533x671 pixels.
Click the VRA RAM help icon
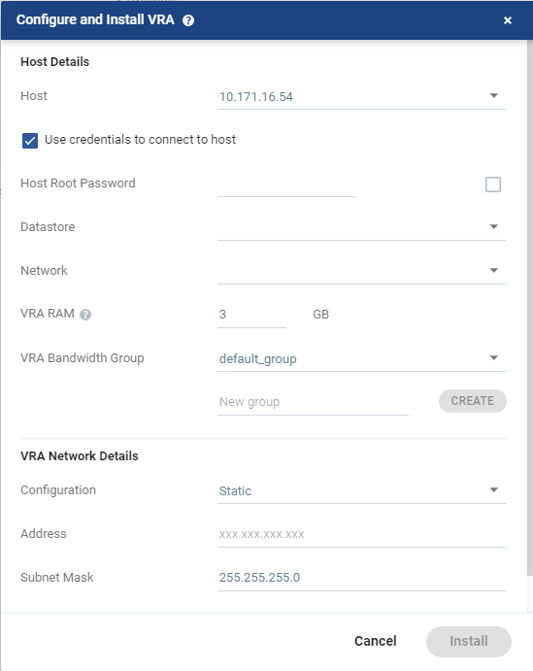86,315
